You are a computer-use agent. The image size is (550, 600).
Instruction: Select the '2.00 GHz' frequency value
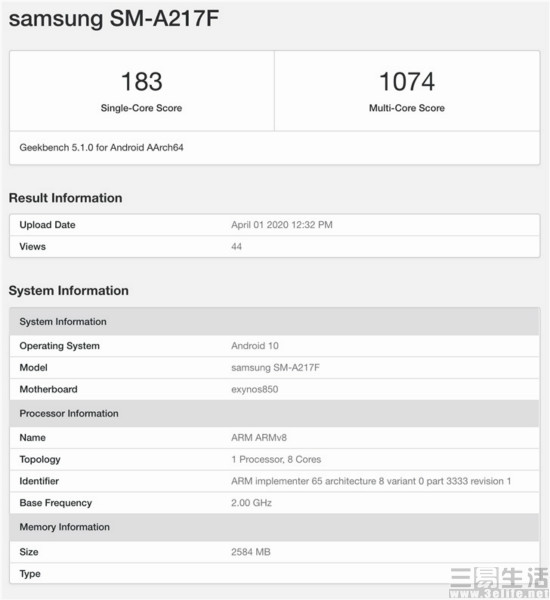pos(251,503)
